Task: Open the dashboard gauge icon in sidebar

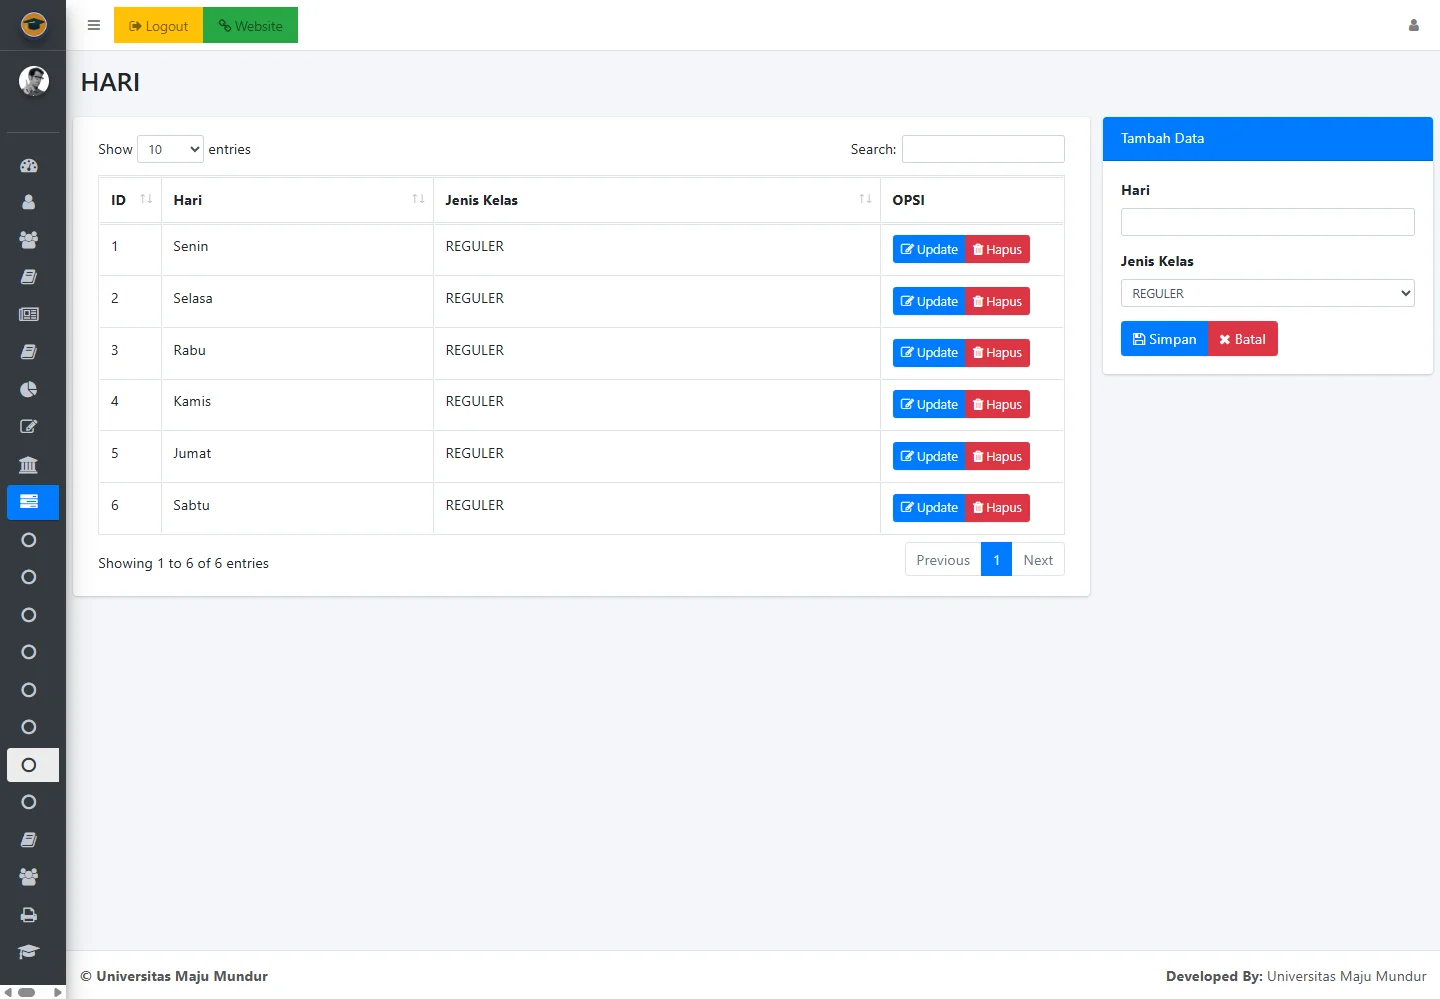Action: pos(29,166)
